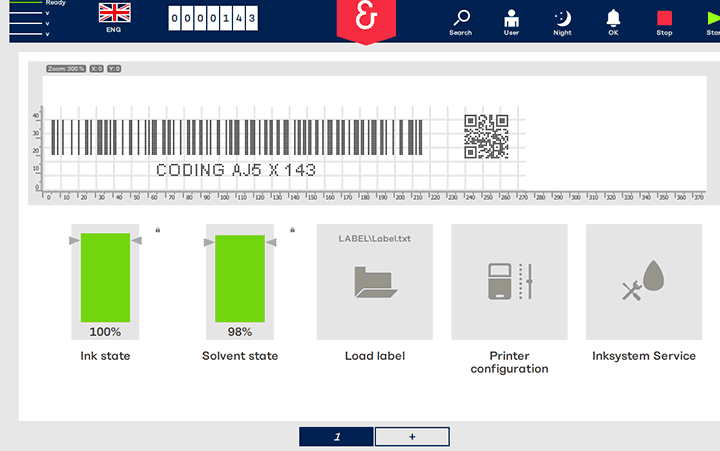
Task: Add a new page with plus tab
Action: click(412, 436)
